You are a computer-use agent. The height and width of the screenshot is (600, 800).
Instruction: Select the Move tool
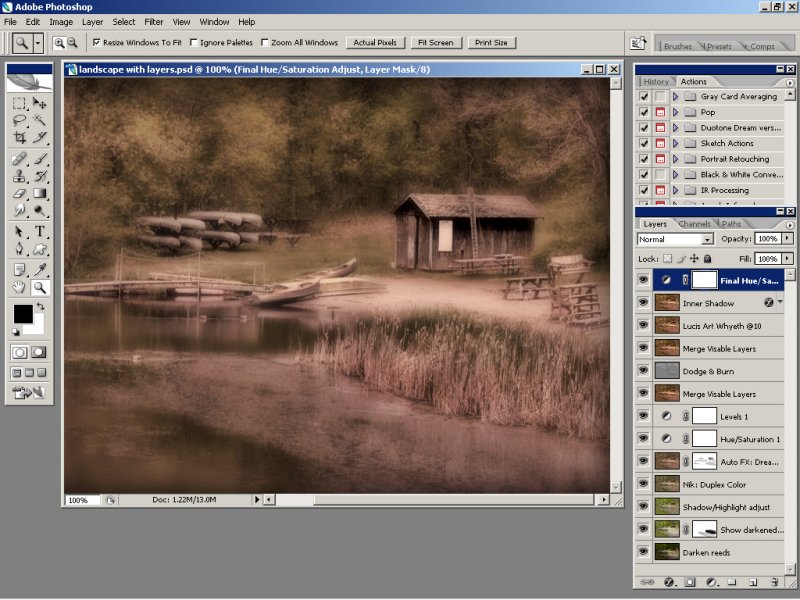(40, 104)
